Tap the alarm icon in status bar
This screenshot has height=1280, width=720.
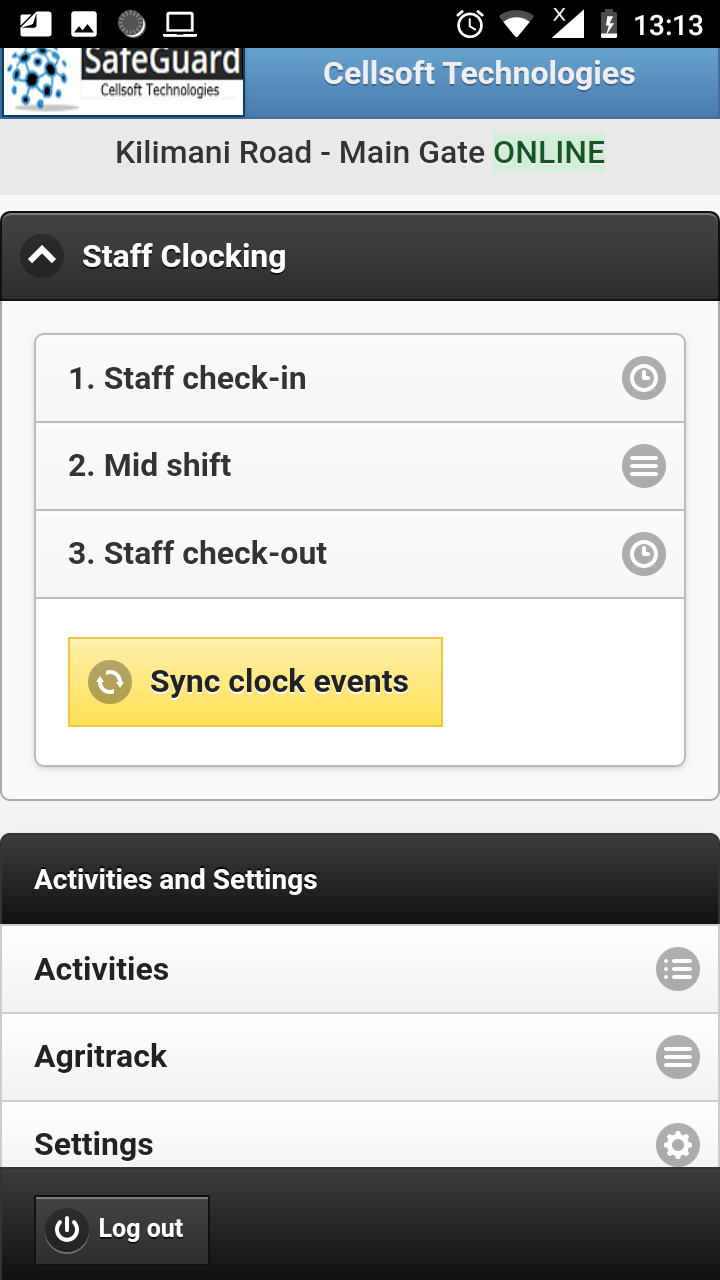(x=470, y=24)
